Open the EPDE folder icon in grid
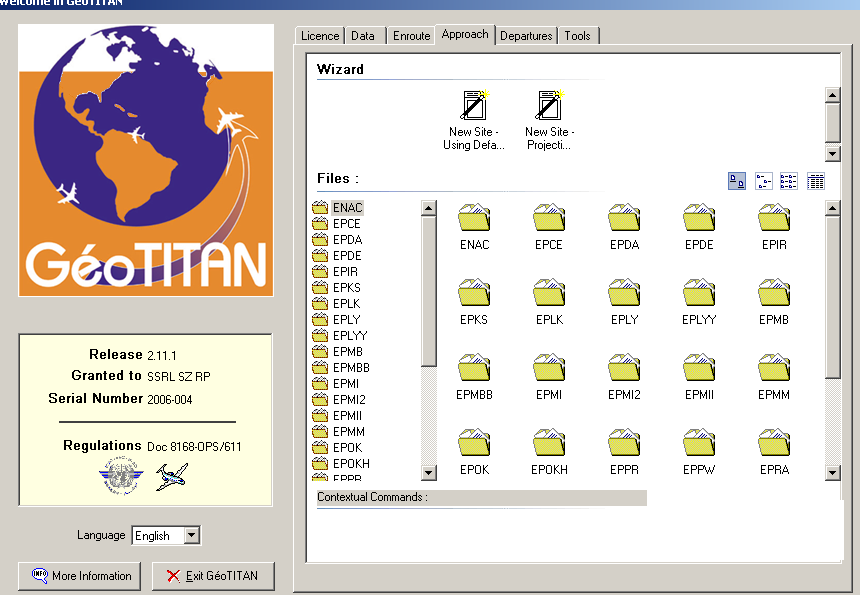The height and width of the screenshot is (595, 860). (x=699, y=217)
